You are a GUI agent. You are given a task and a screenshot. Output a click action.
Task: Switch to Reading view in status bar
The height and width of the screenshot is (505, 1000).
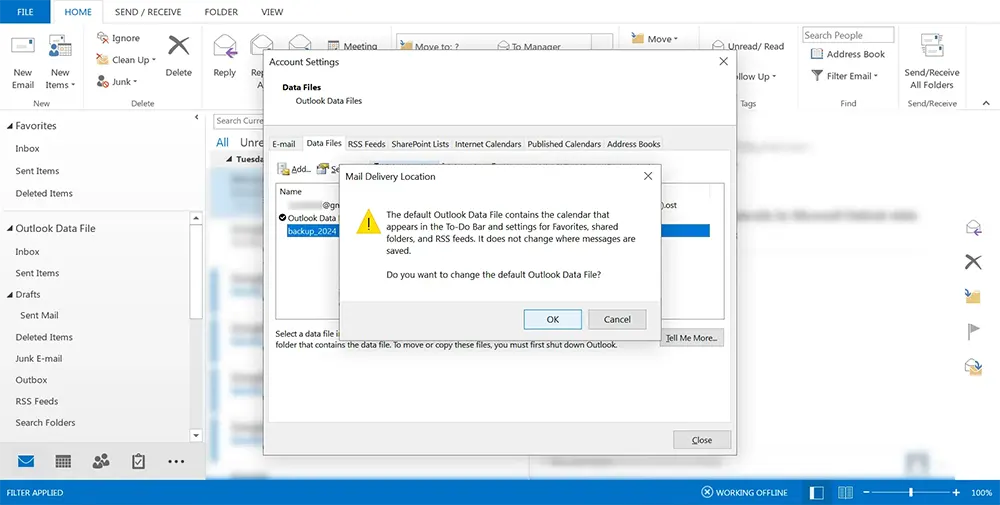pyautogui.click(x=845, y=492)
